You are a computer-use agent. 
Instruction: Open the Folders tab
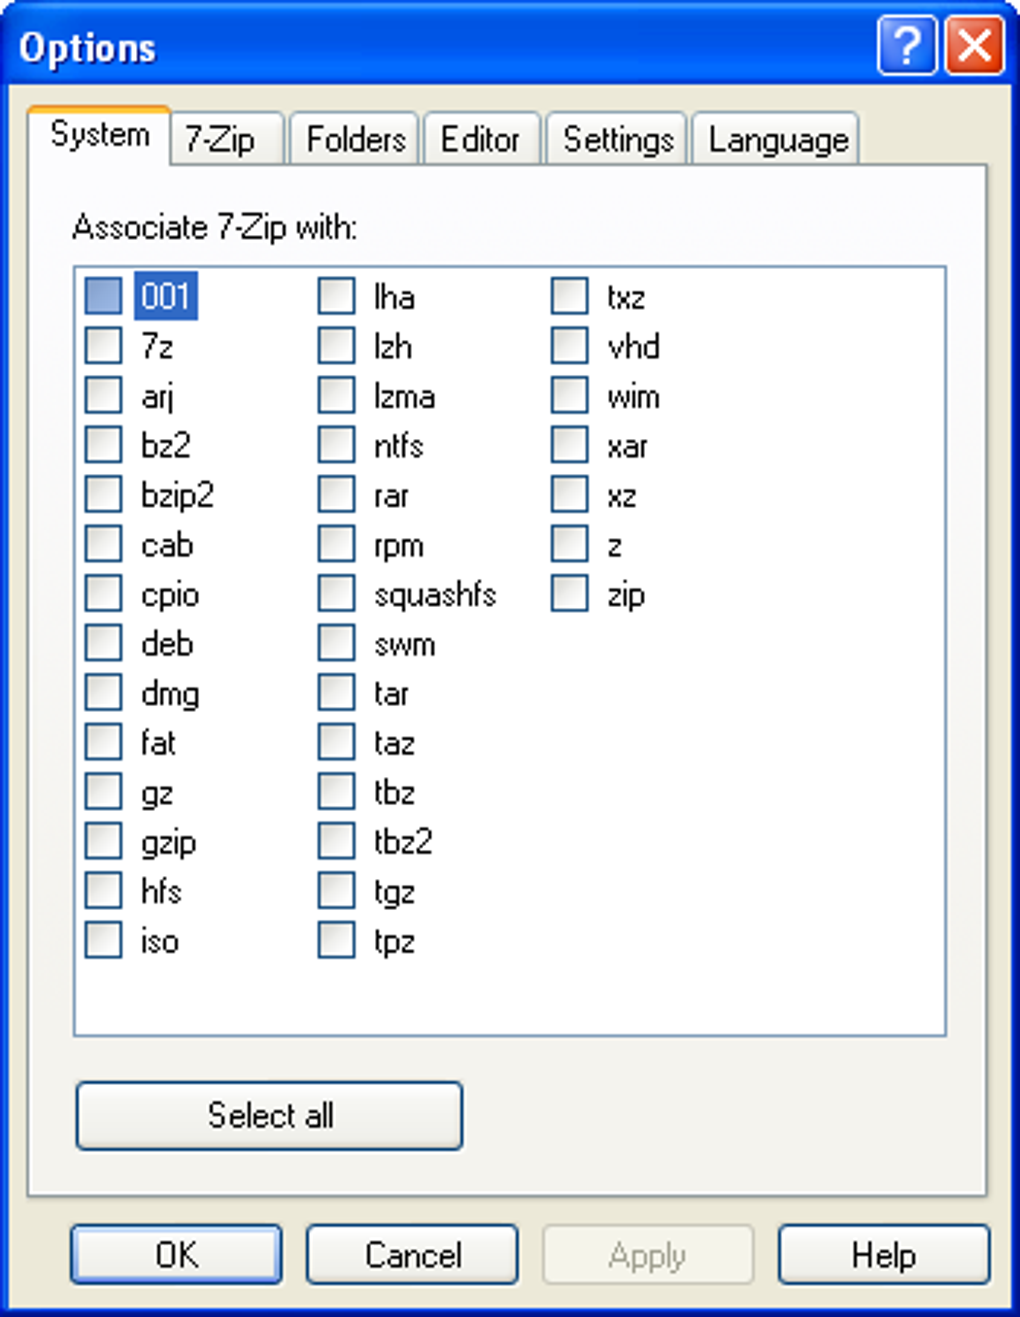pyautogui.click(x=355, y=139)
